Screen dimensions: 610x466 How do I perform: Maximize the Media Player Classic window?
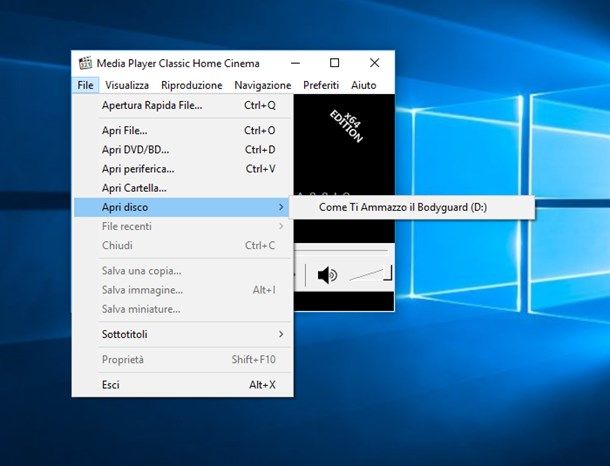click(334, 63)
